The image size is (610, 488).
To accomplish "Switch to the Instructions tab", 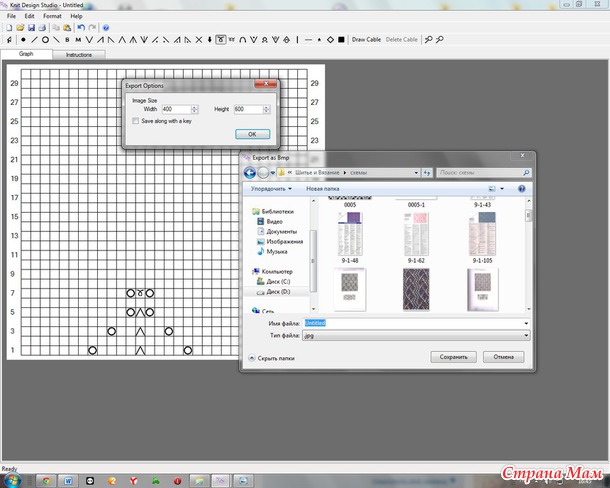I will click(79, 55).
